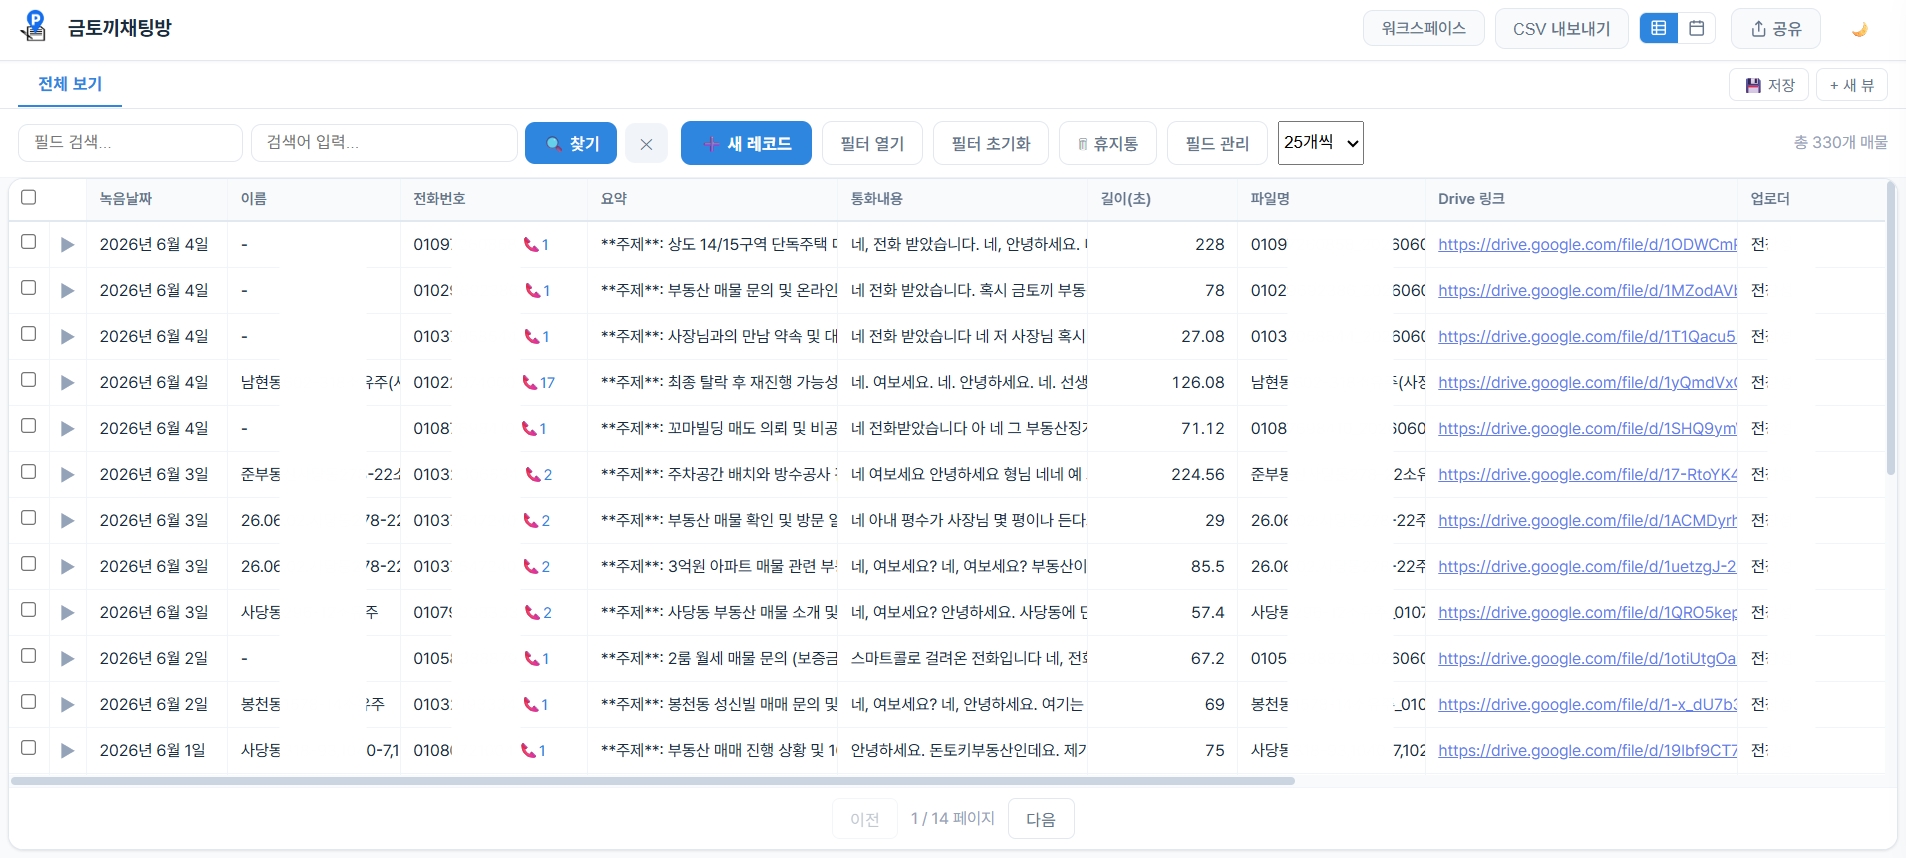
Task: Save the view with 저장 button
Action: 1770,85
